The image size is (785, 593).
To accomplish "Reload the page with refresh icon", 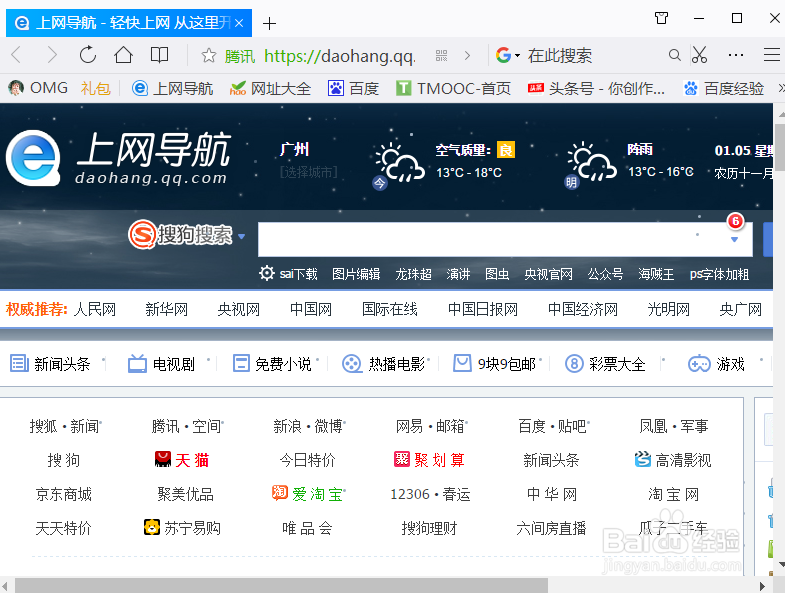I will tap(88, 55).
